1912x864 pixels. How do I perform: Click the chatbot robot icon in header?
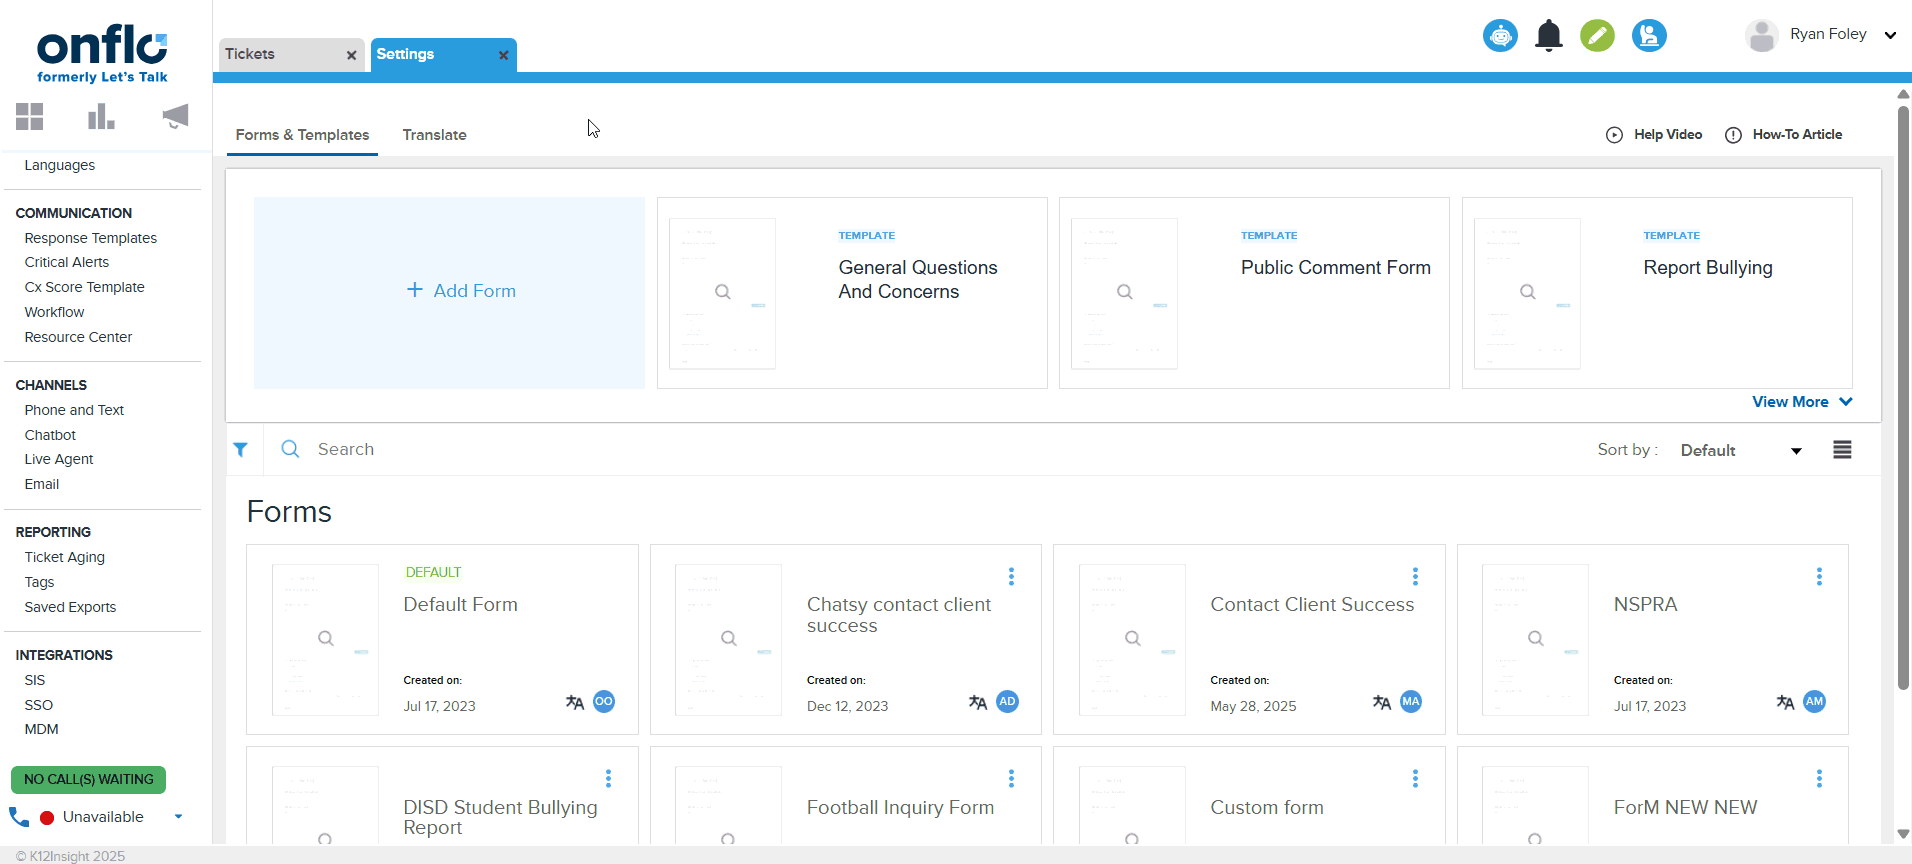click(1500, 36)
